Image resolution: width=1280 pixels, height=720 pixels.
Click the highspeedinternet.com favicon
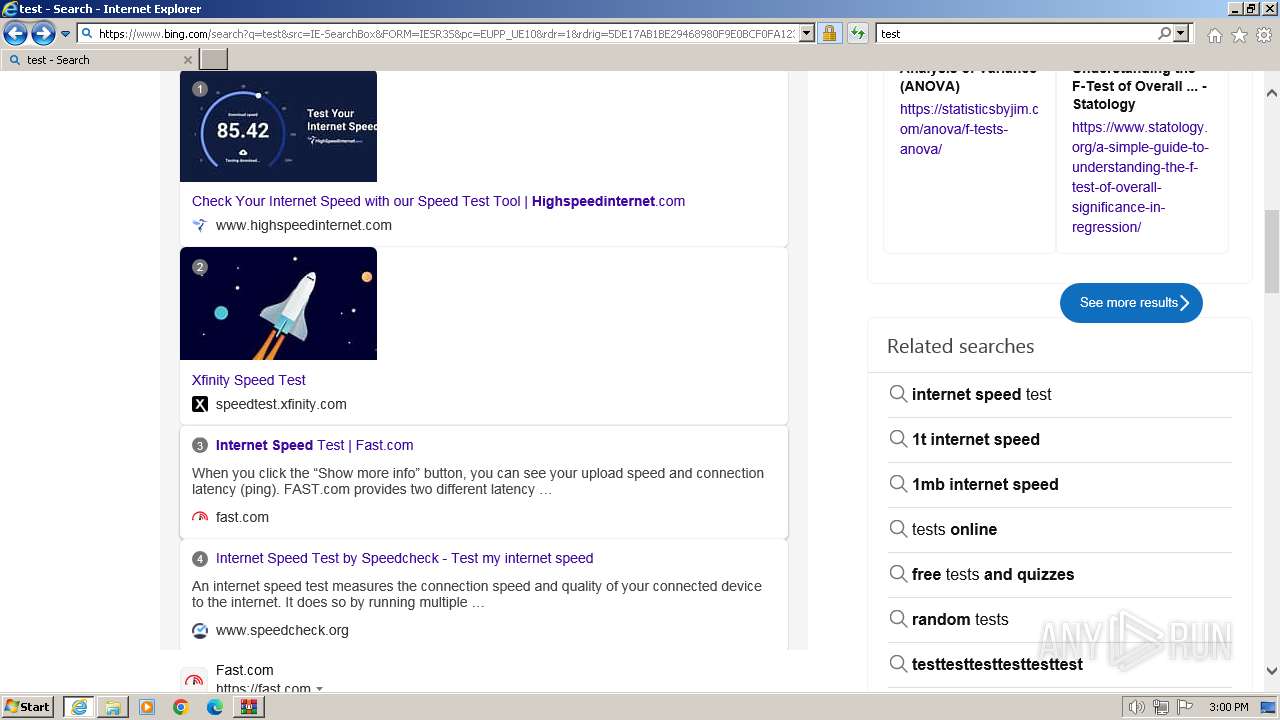tap(200, 225)
